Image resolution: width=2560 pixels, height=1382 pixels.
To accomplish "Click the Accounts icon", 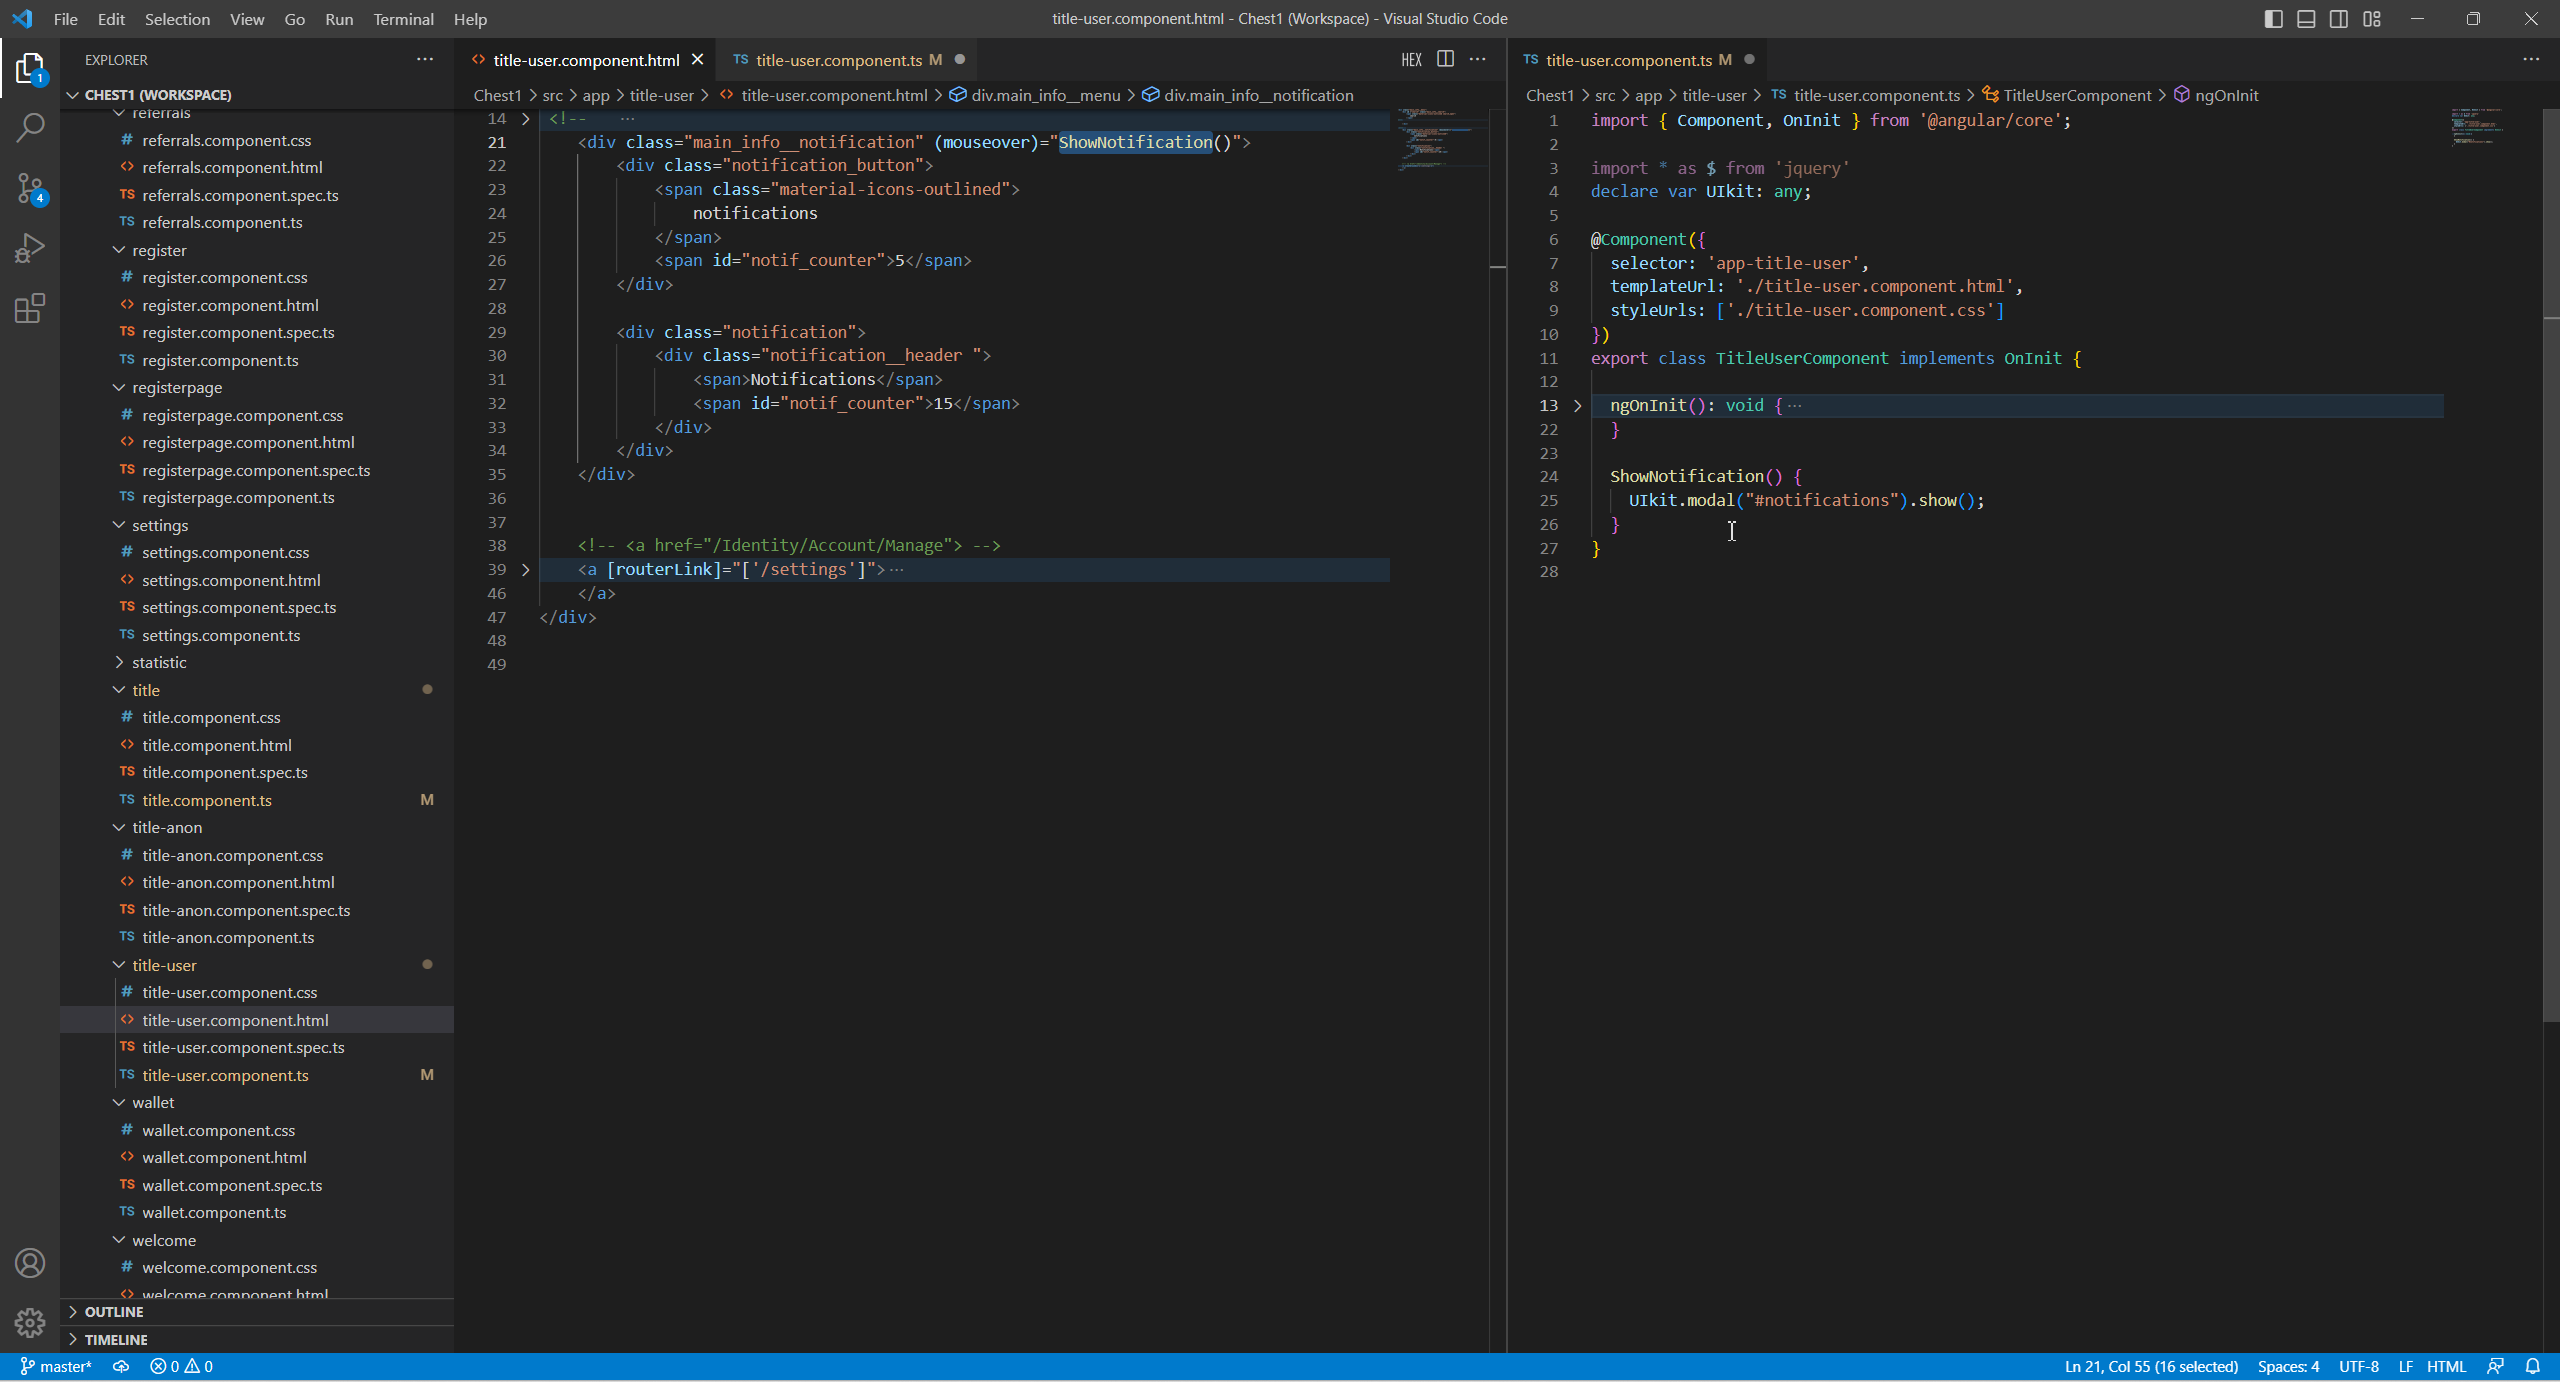I will click(30, 1263).
